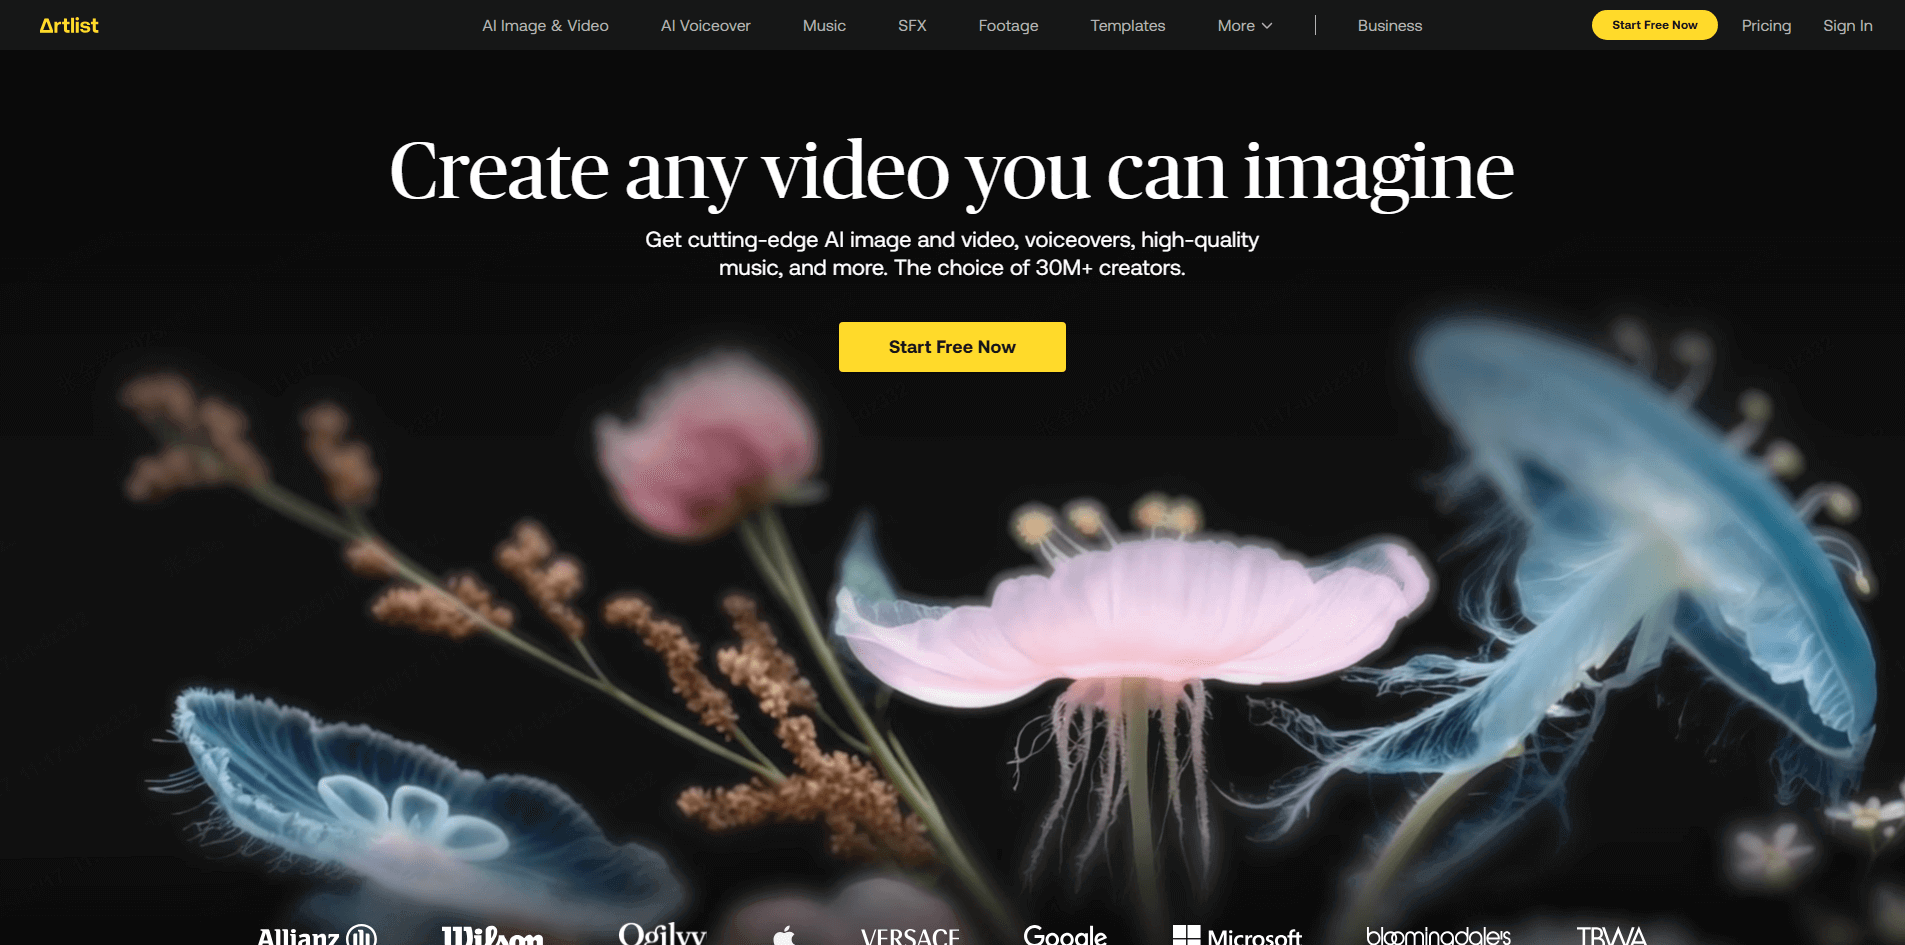The width and height of the screenshot is (1905, 945).
Task: Click the small header Start Free Now button
Action: click(1654, 25)
